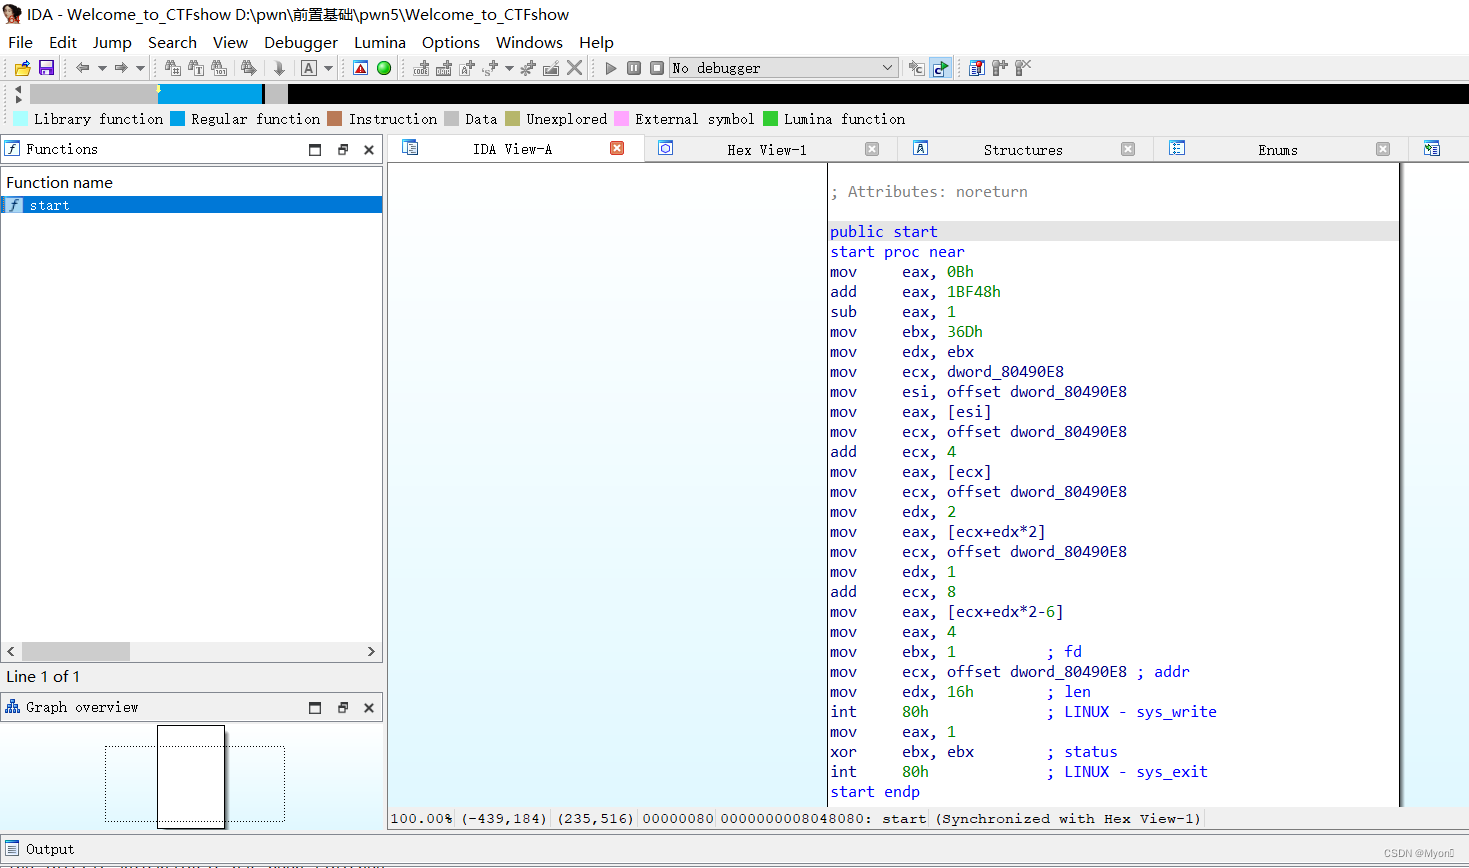This screenshot has width=1469, height=868.
Task: Click the breakpoint list icon
Action: (x=977, y=68)
